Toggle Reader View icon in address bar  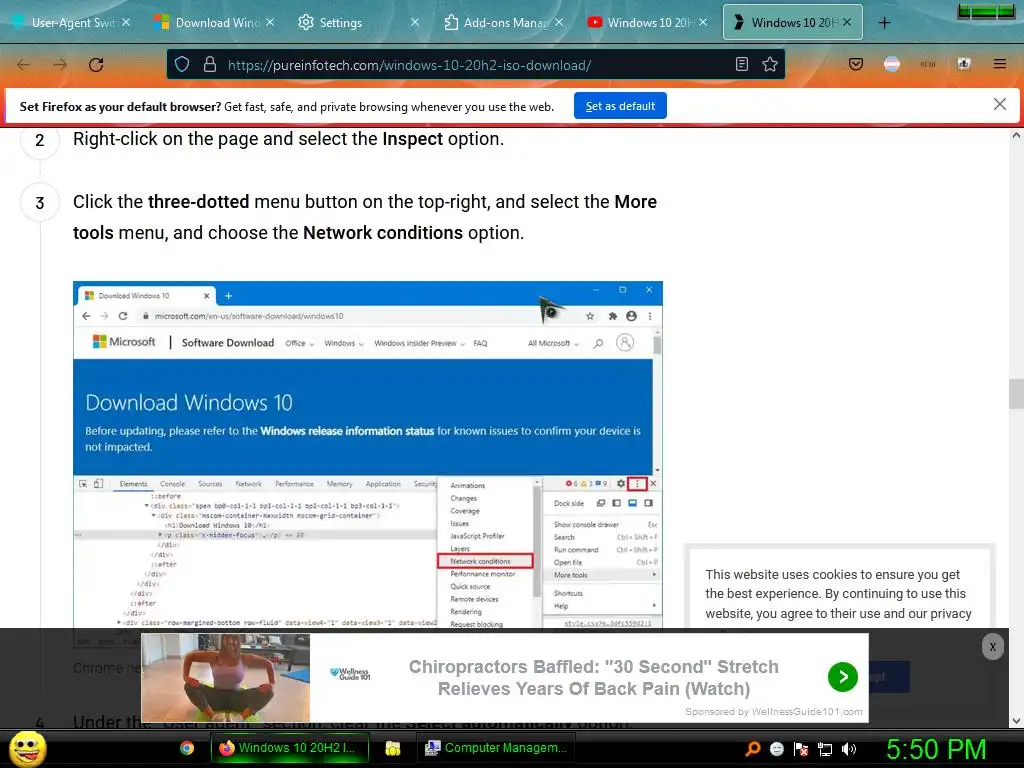[742, 64]
